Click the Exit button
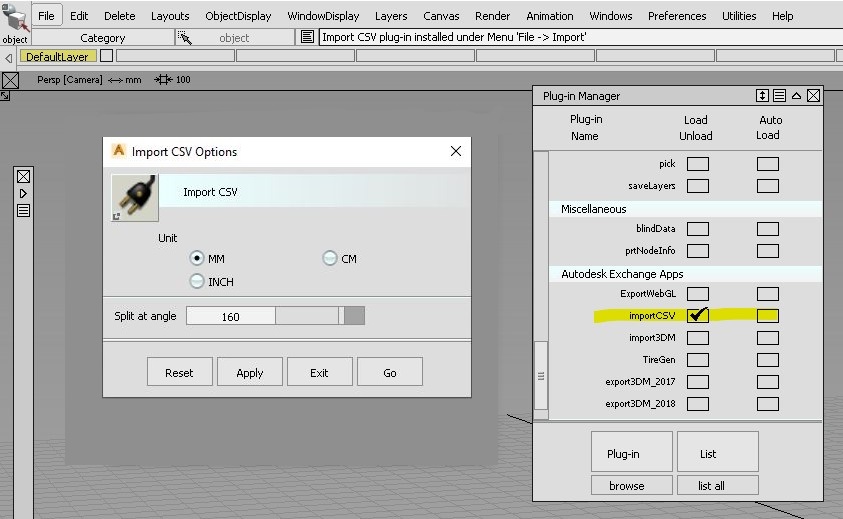This screenshot has width=843, height=519. (x=320, y=372)
